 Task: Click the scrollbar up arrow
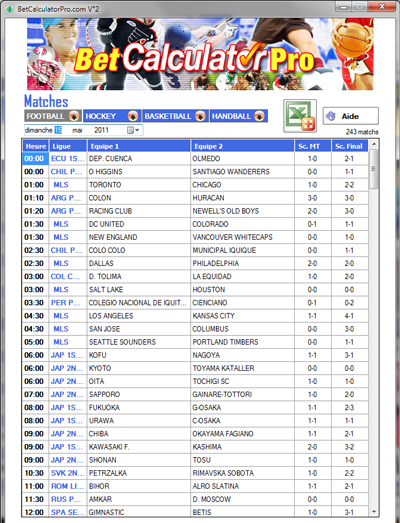[374, 144]
